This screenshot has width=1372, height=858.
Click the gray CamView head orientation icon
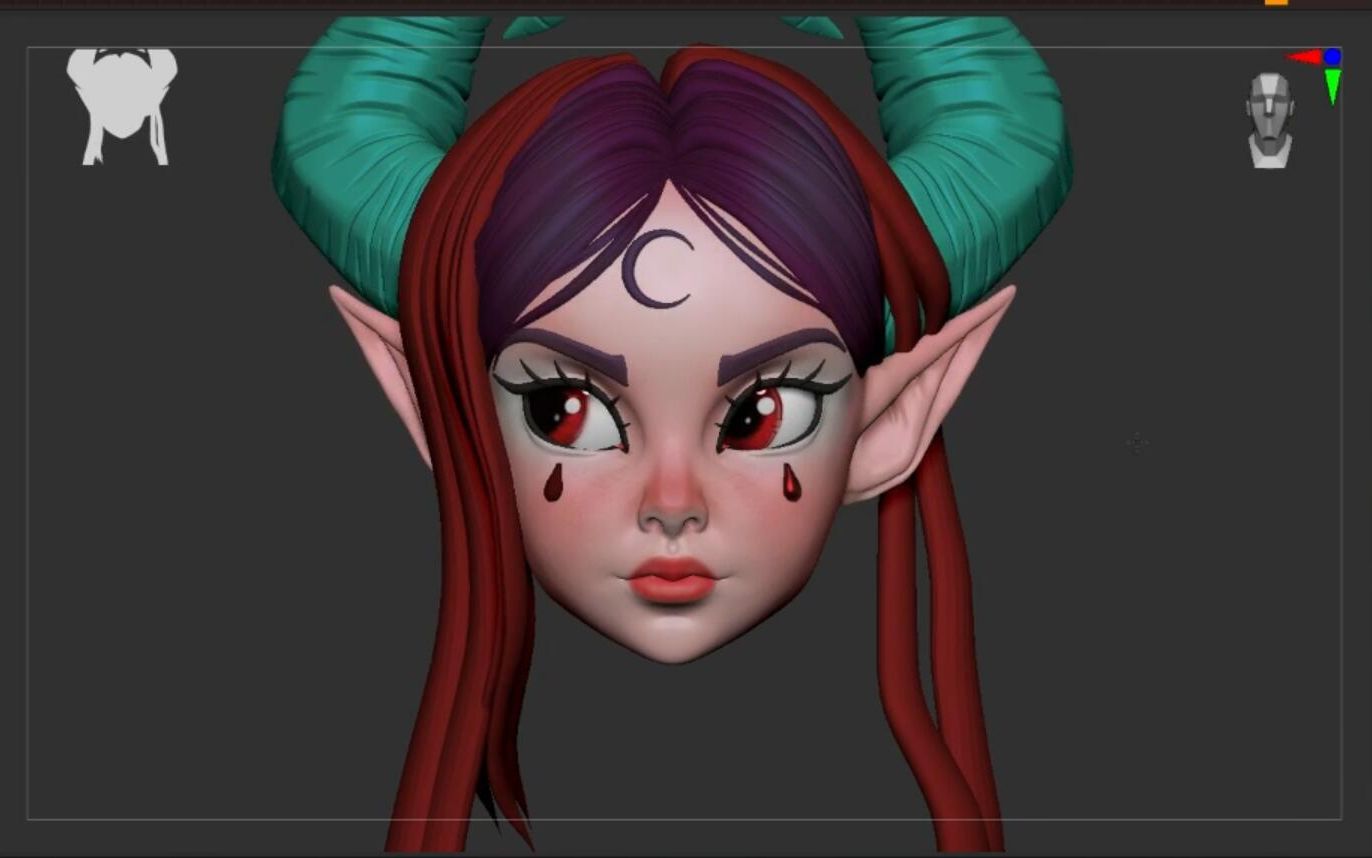[x=1270, y=120]
